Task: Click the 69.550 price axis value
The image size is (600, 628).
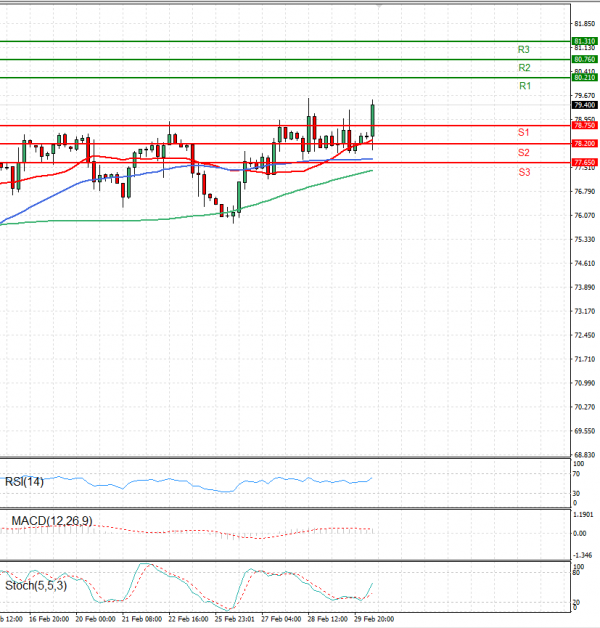Action: click(584, 431)
